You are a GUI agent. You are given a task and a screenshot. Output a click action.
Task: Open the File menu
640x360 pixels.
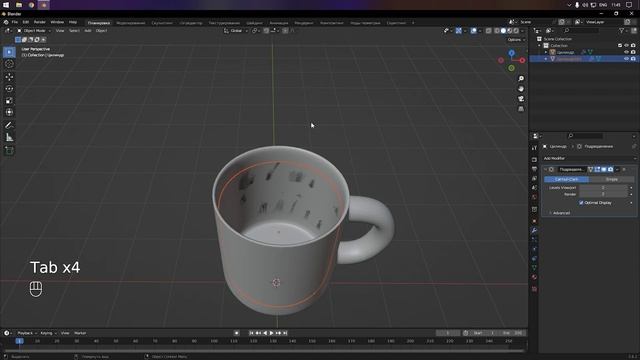(15, 22)
